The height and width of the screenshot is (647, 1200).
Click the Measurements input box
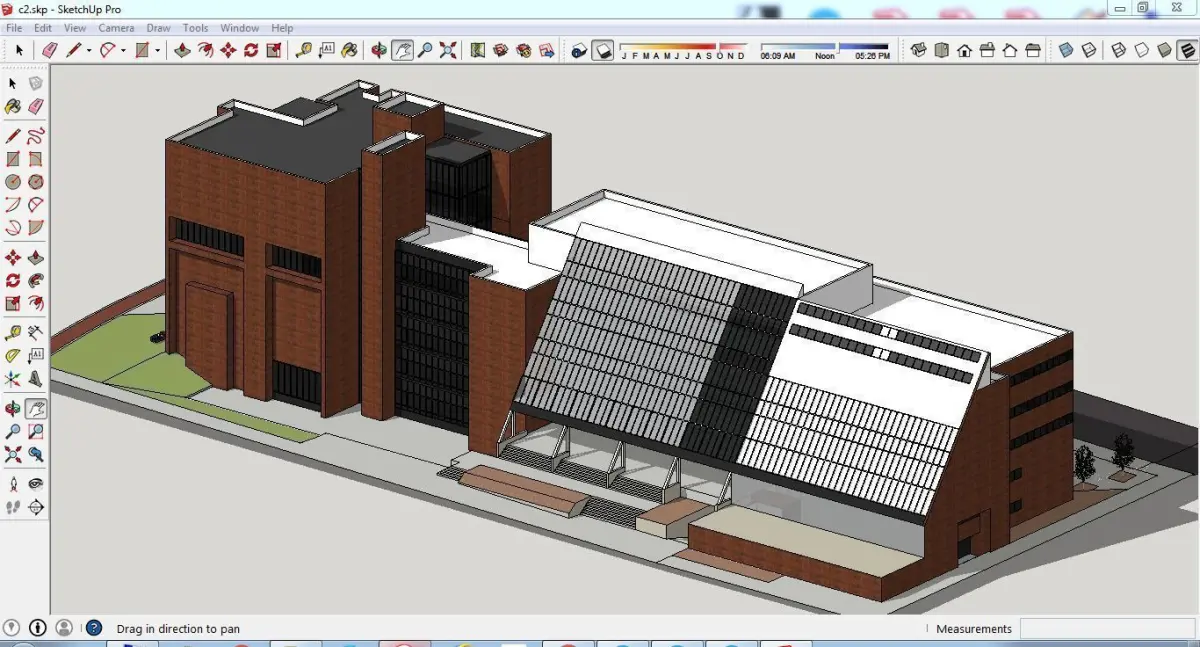1105,628
